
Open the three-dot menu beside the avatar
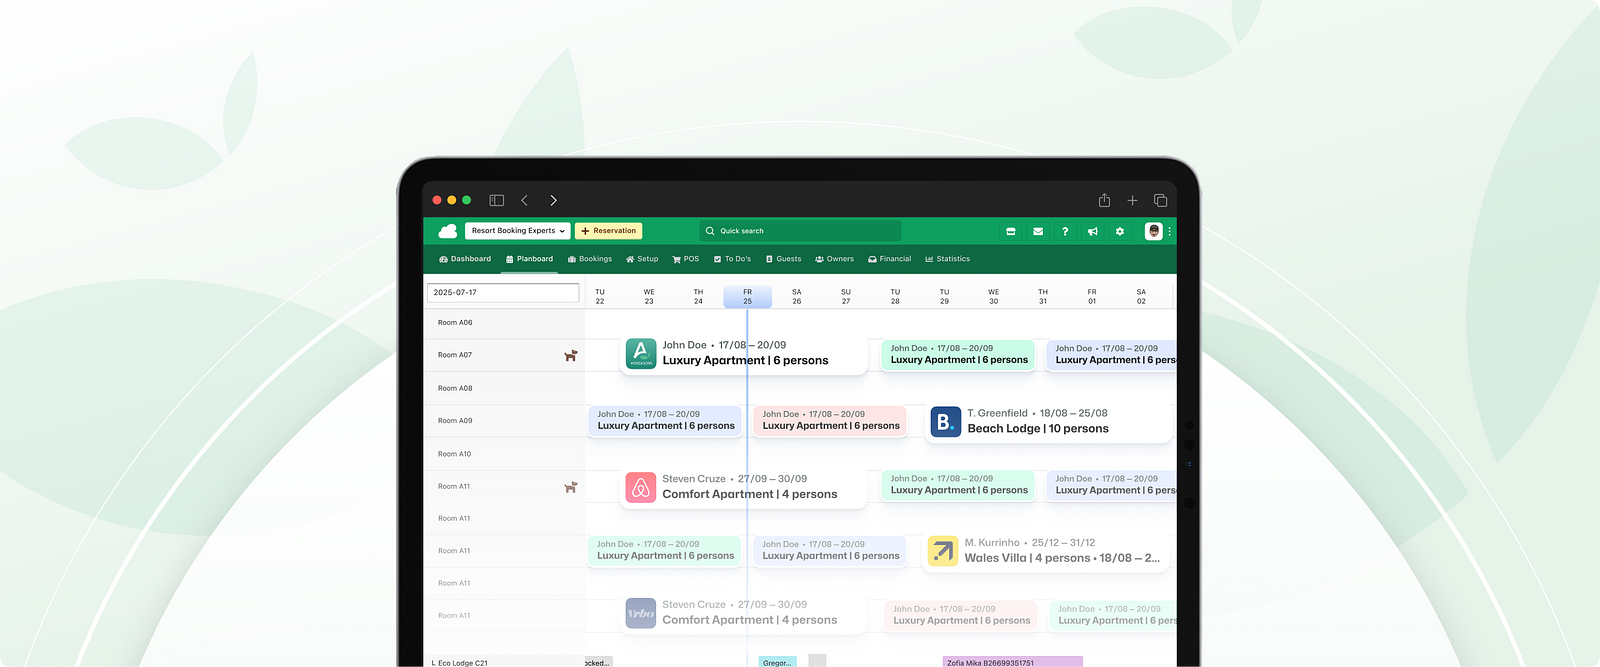(1169, 231)
